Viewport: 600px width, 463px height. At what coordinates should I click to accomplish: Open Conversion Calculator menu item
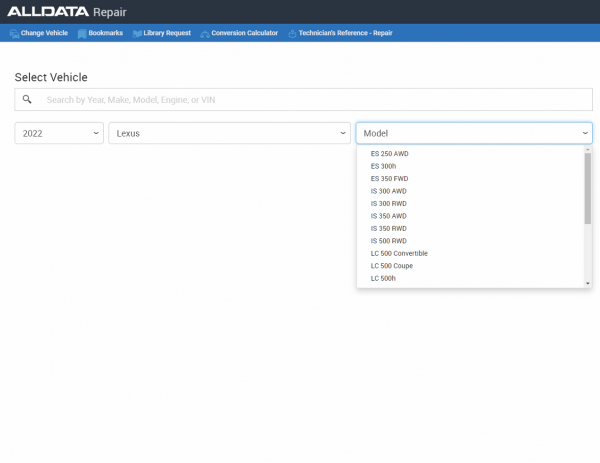click(x=239, y=33)
